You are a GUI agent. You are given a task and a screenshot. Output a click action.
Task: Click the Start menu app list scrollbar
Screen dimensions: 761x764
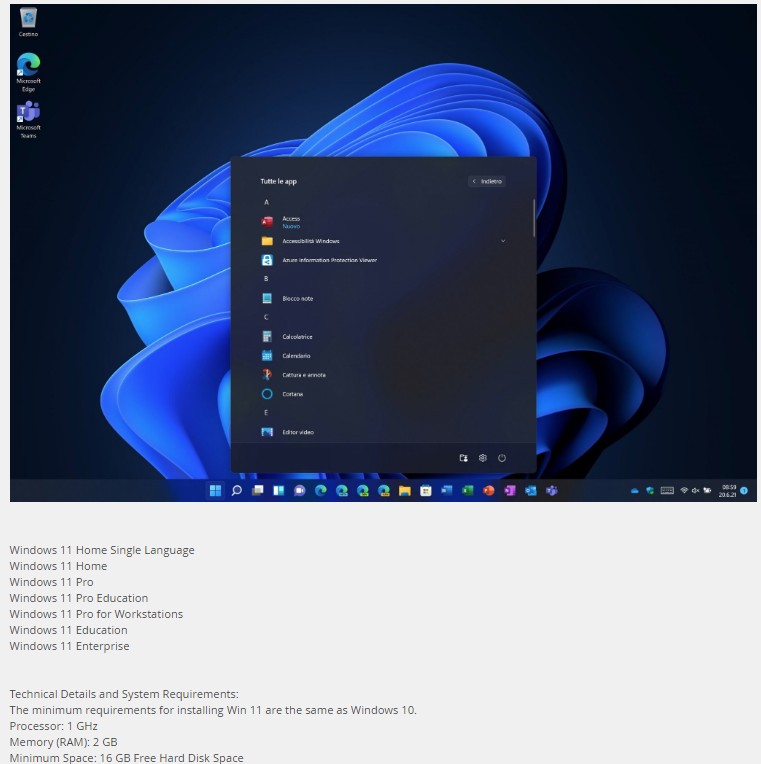[x=534, y=218]
